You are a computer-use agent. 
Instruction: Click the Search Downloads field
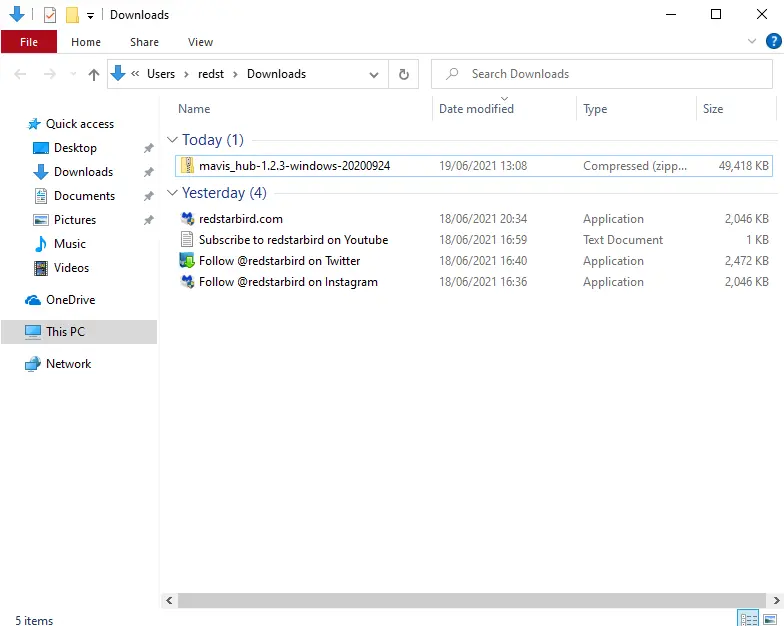602,74
